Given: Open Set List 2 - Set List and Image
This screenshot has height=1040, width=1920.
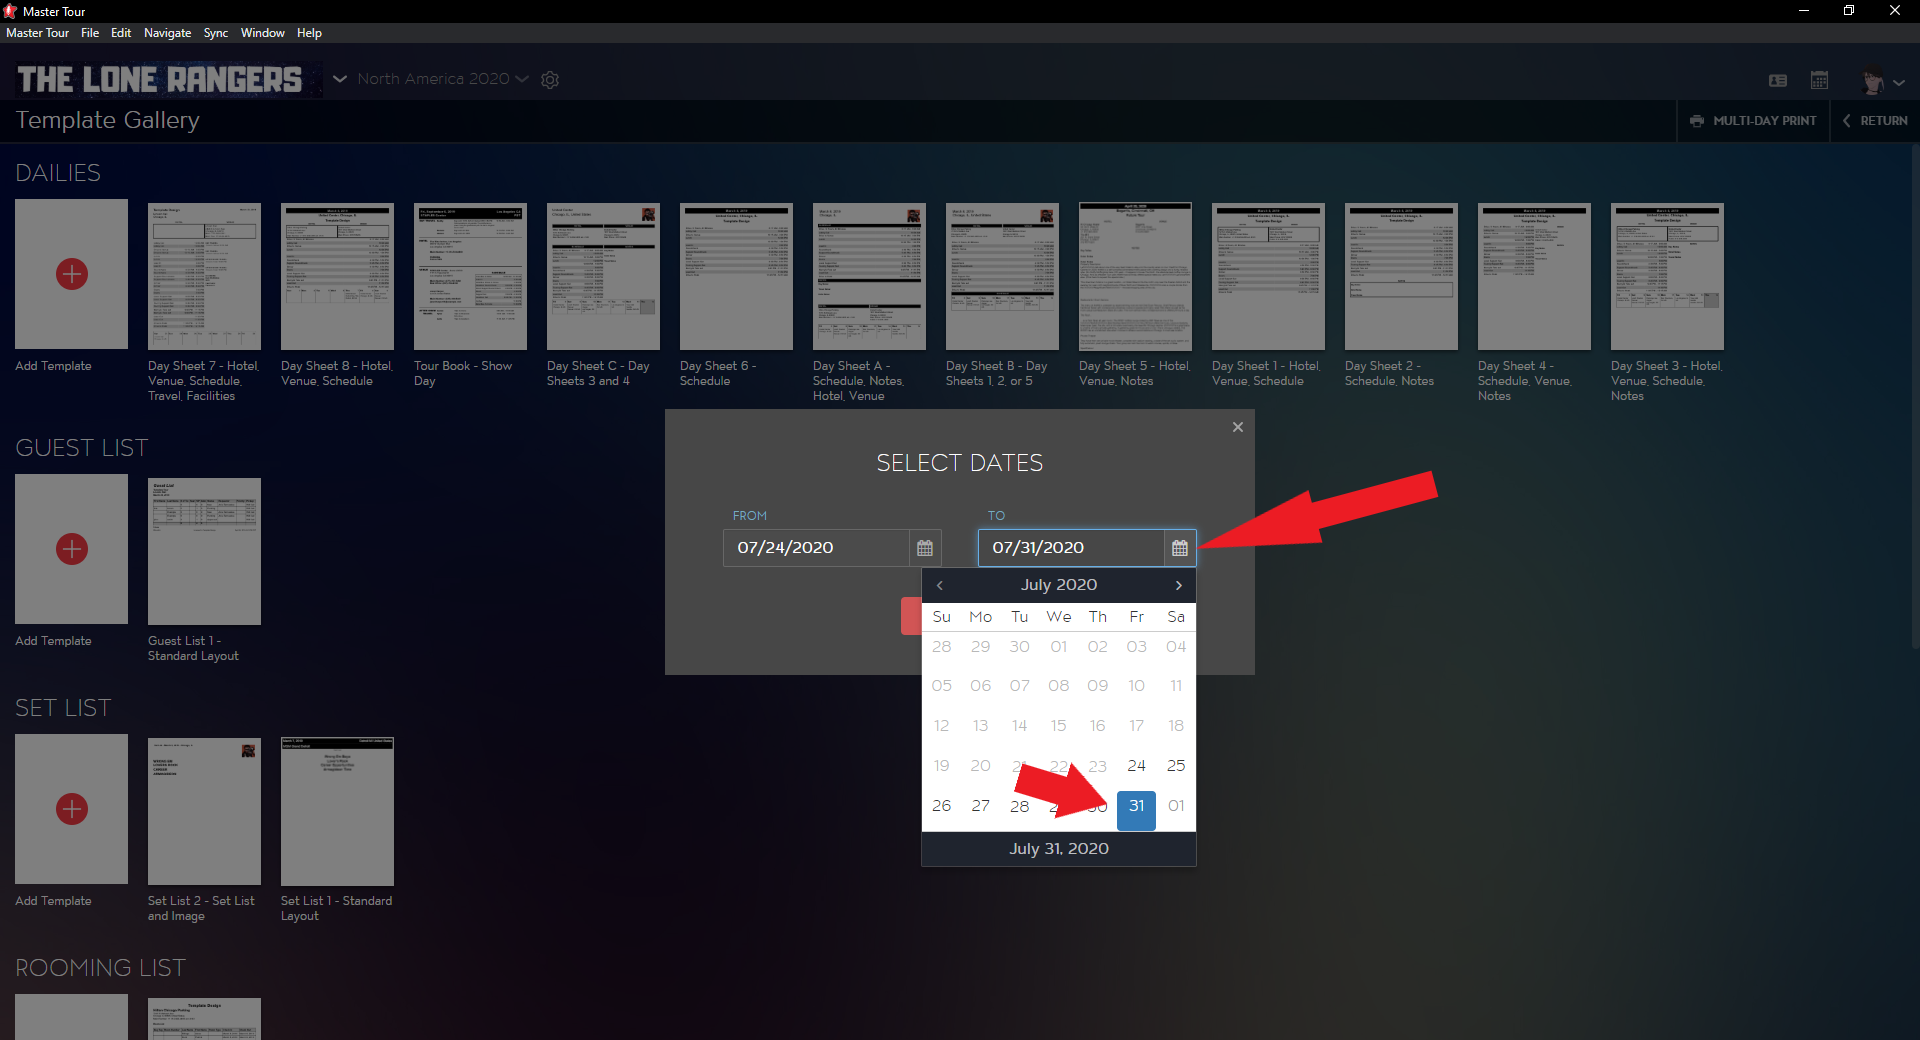Looking at the screenshot, I should [204, 811].
